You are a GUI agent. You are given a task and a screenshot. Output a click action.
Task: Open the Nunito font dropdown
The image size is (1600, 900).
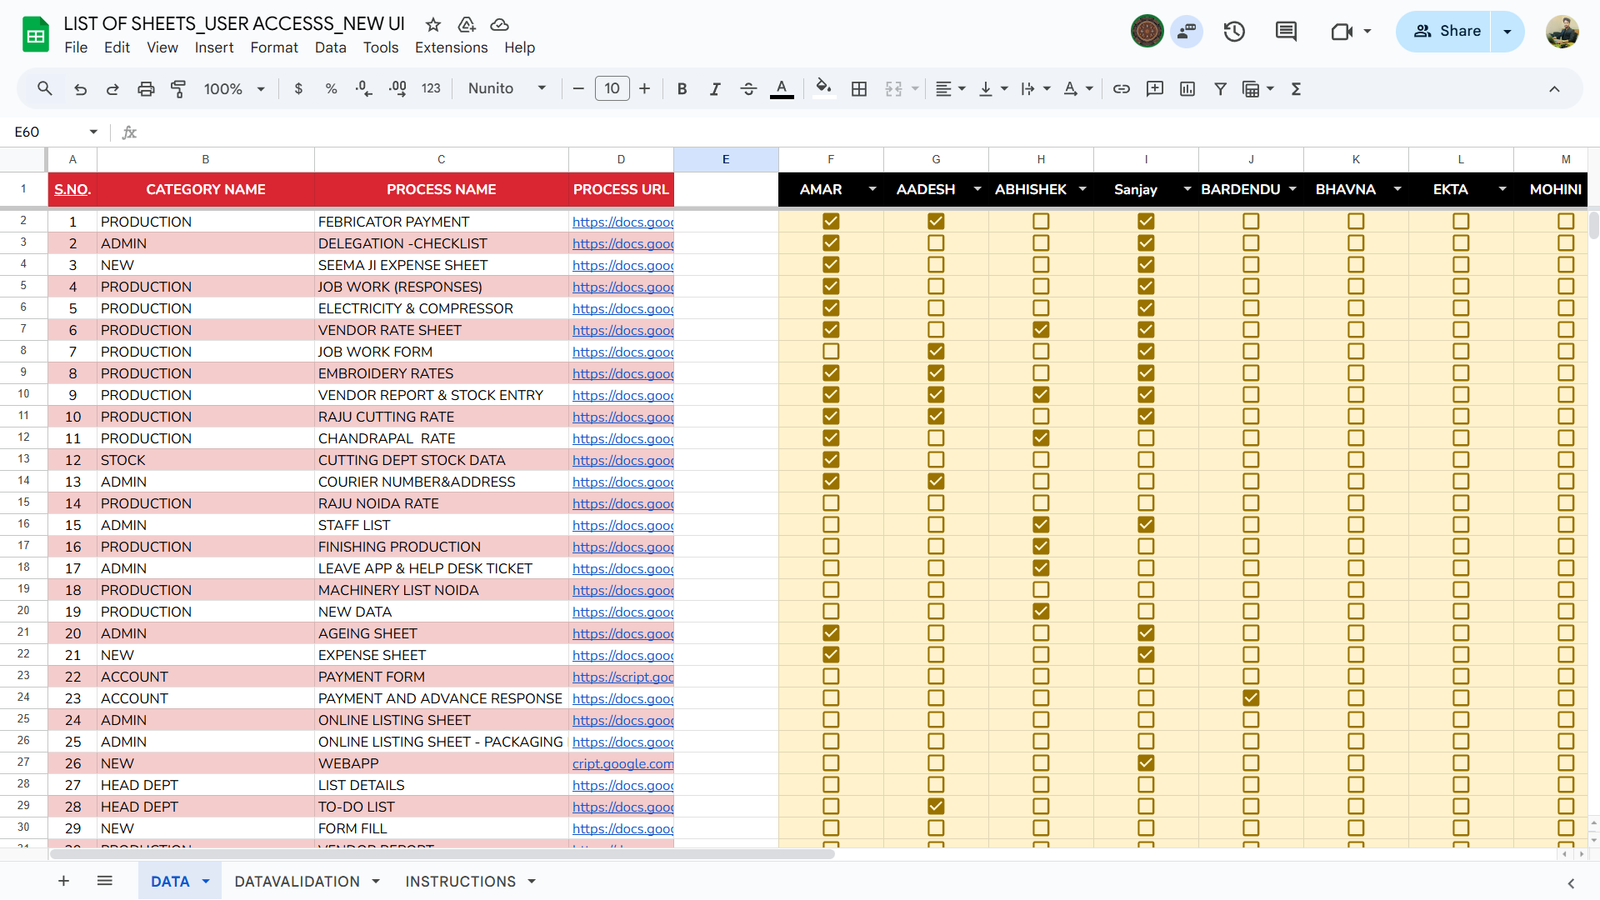click(507, 89)
